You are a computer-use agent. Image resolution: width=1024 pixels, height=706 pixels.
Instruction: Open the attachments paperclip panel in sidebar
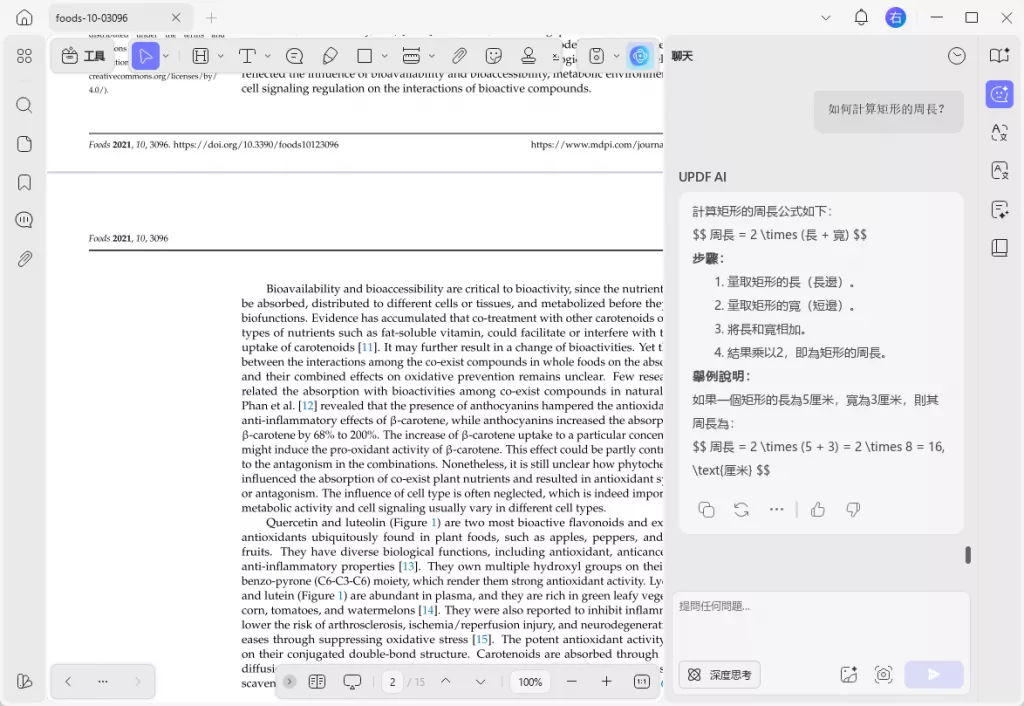(24, 259)
